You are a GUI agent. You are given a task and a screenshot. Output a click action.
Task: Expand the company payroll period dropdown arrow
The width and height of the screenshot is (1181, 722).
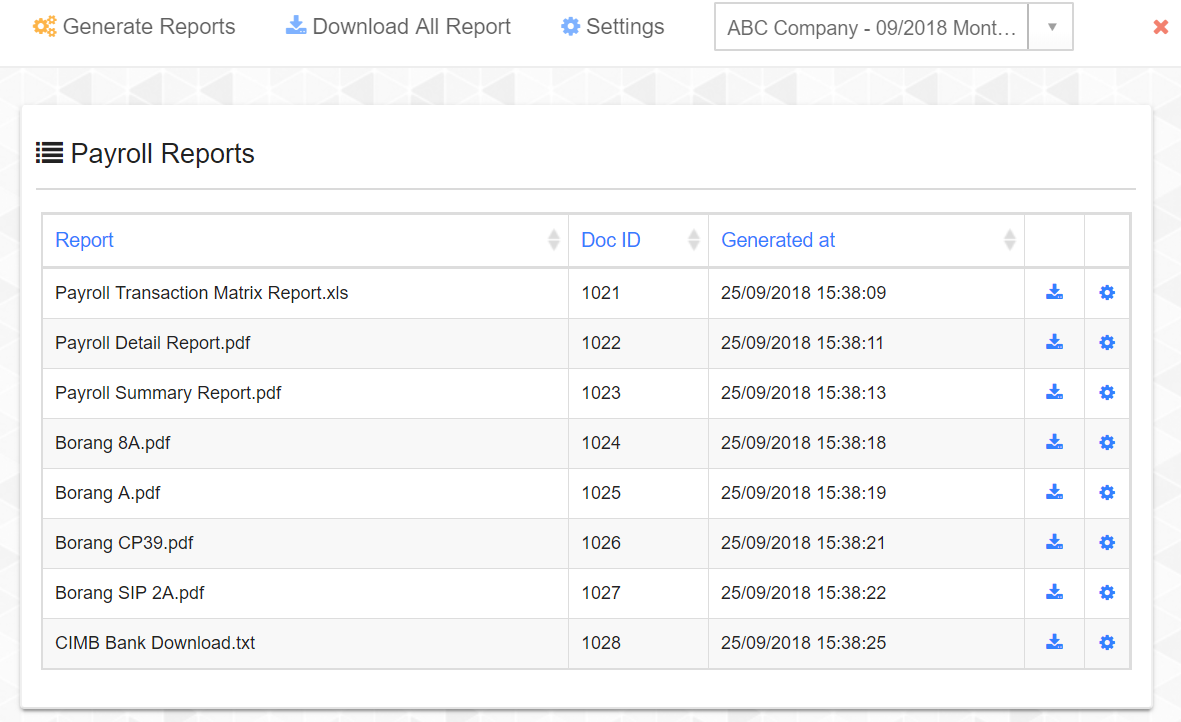[x=1051, y=27]
